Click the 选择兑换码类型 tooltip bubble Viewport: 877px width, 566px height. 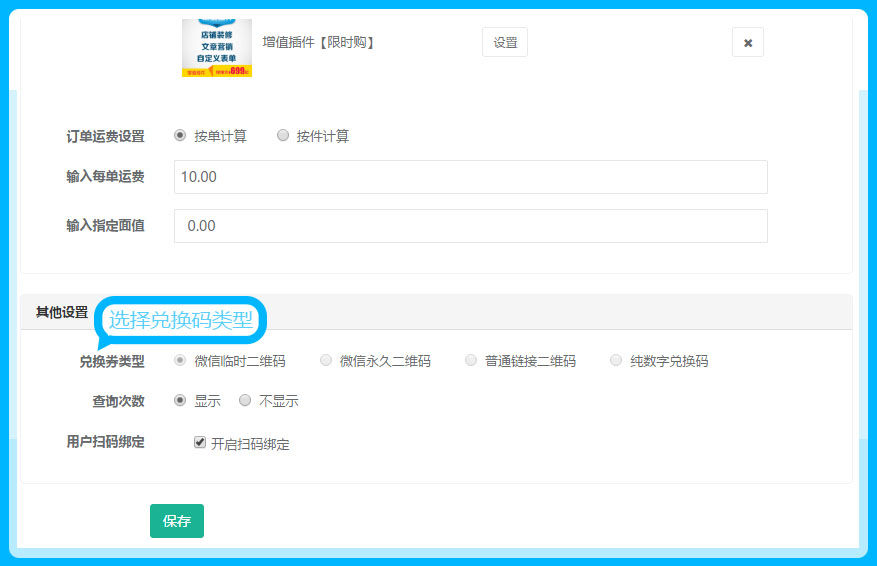pos(180,320)
